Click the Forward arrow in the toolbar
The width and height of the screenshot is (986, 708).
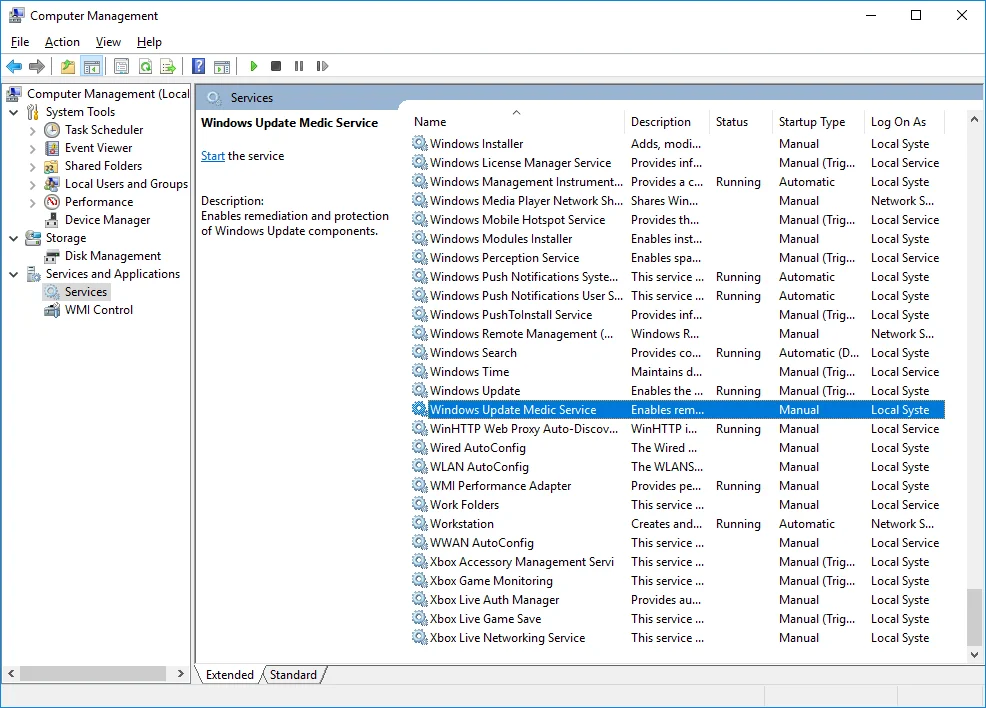[37, 66]
